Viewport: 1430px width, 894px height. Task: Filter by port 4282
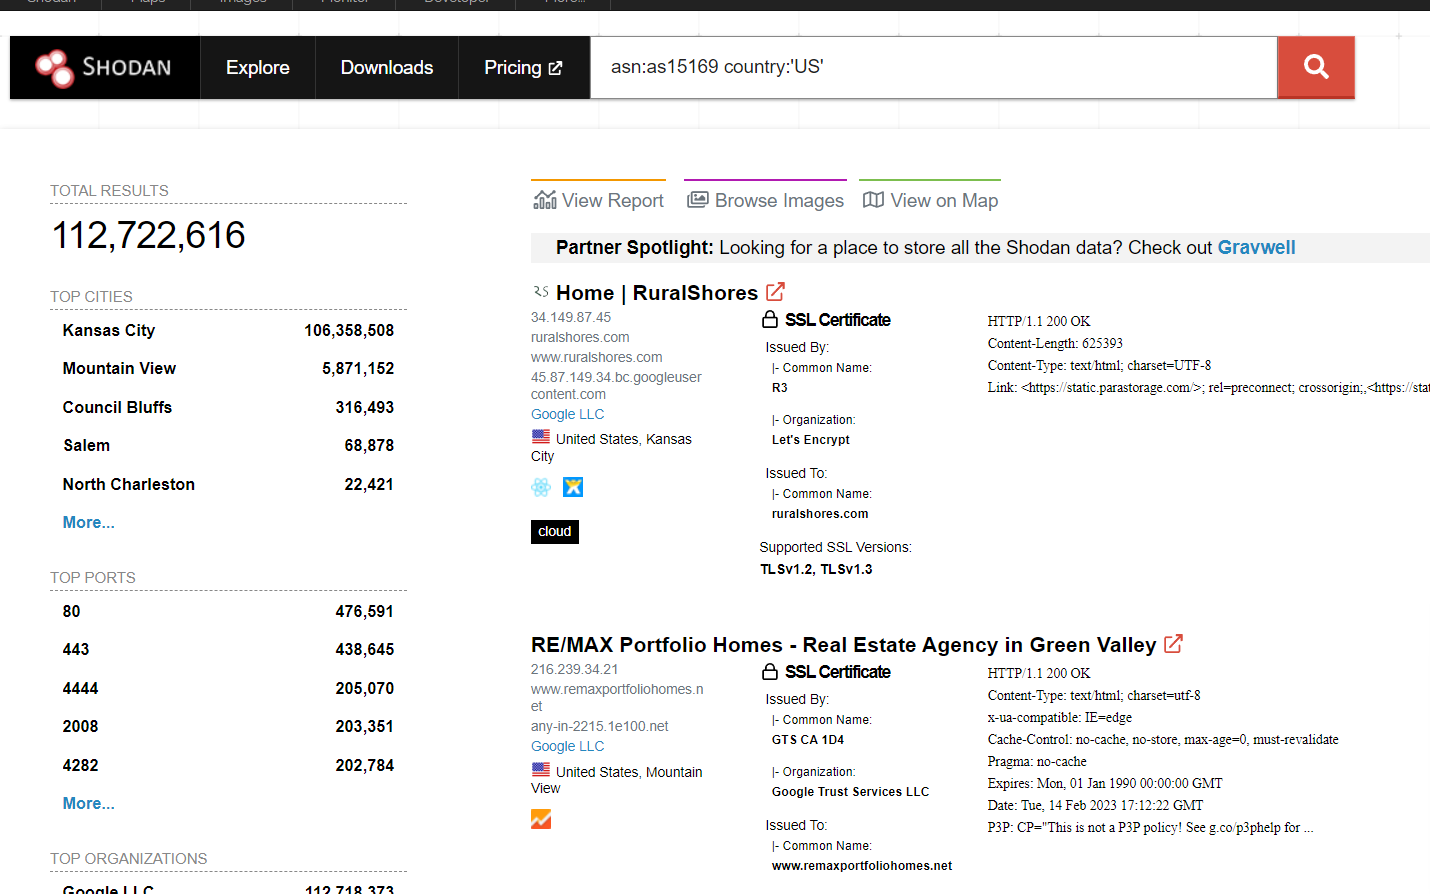80,765
